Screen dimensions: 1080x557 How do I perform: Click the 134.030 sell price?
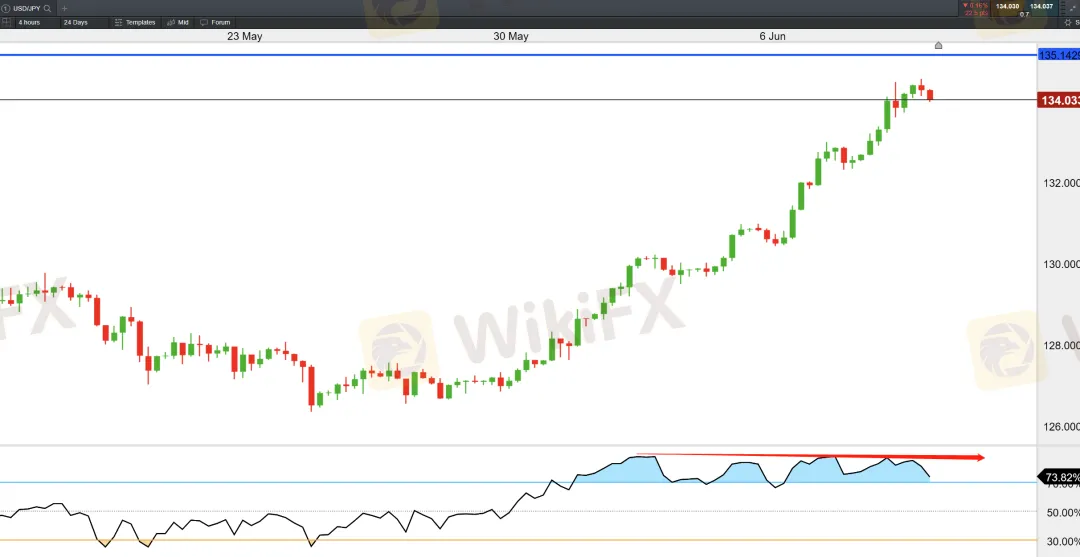tap(1008, 6)
